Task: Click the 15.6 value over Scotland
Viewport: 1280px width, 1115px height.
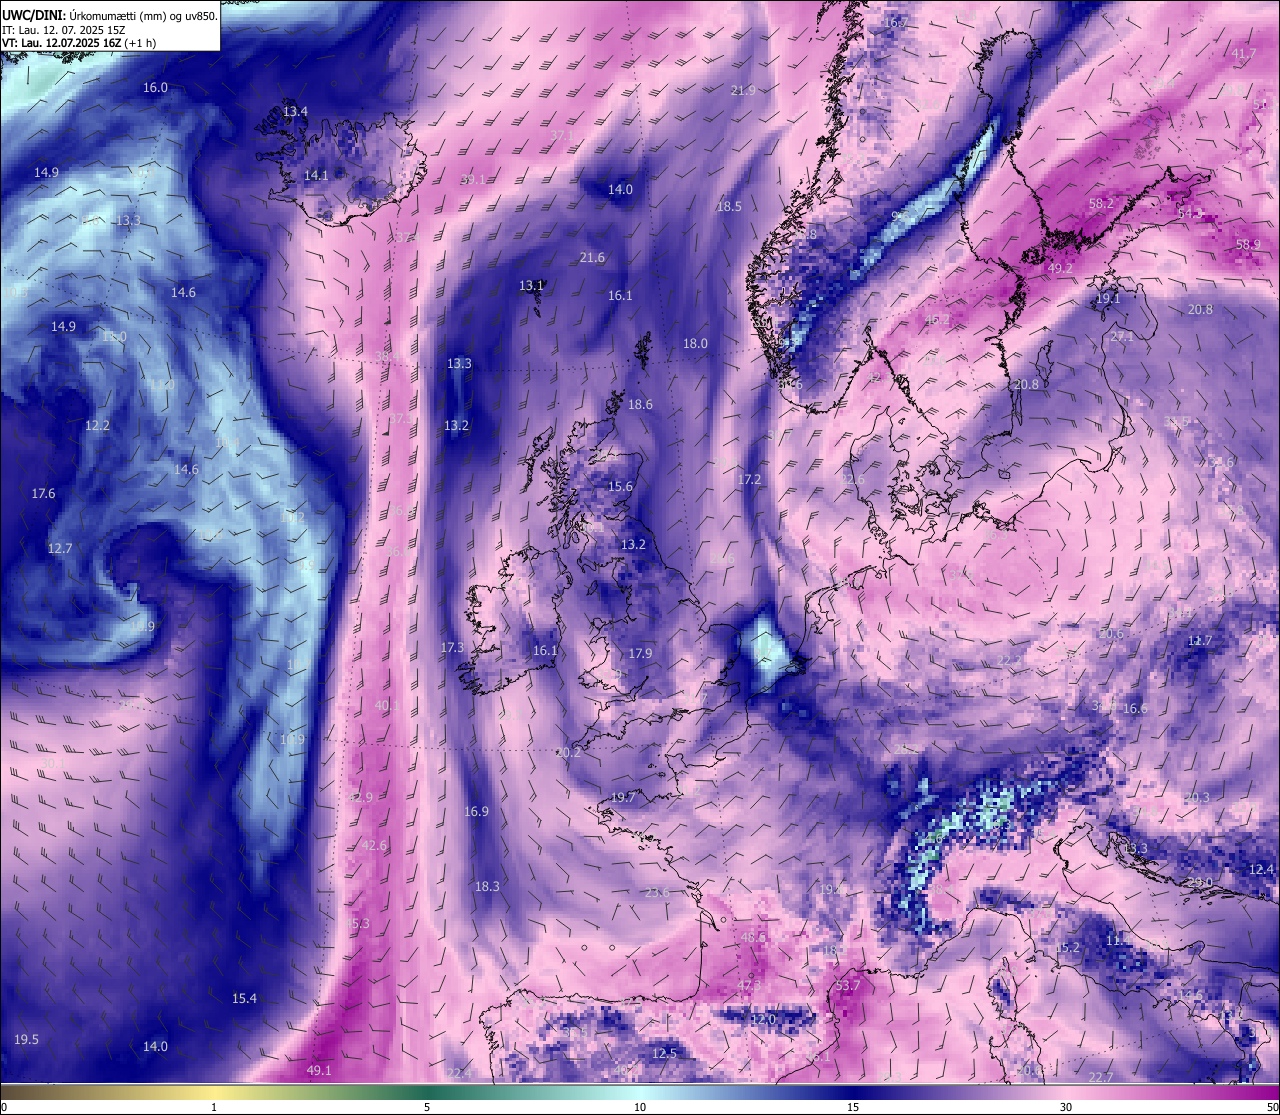Action: click(620, 487)
